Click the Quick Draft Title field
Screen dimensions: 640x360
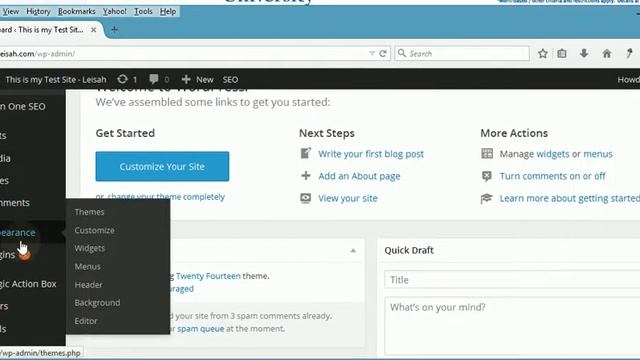[x=512, y=280]
